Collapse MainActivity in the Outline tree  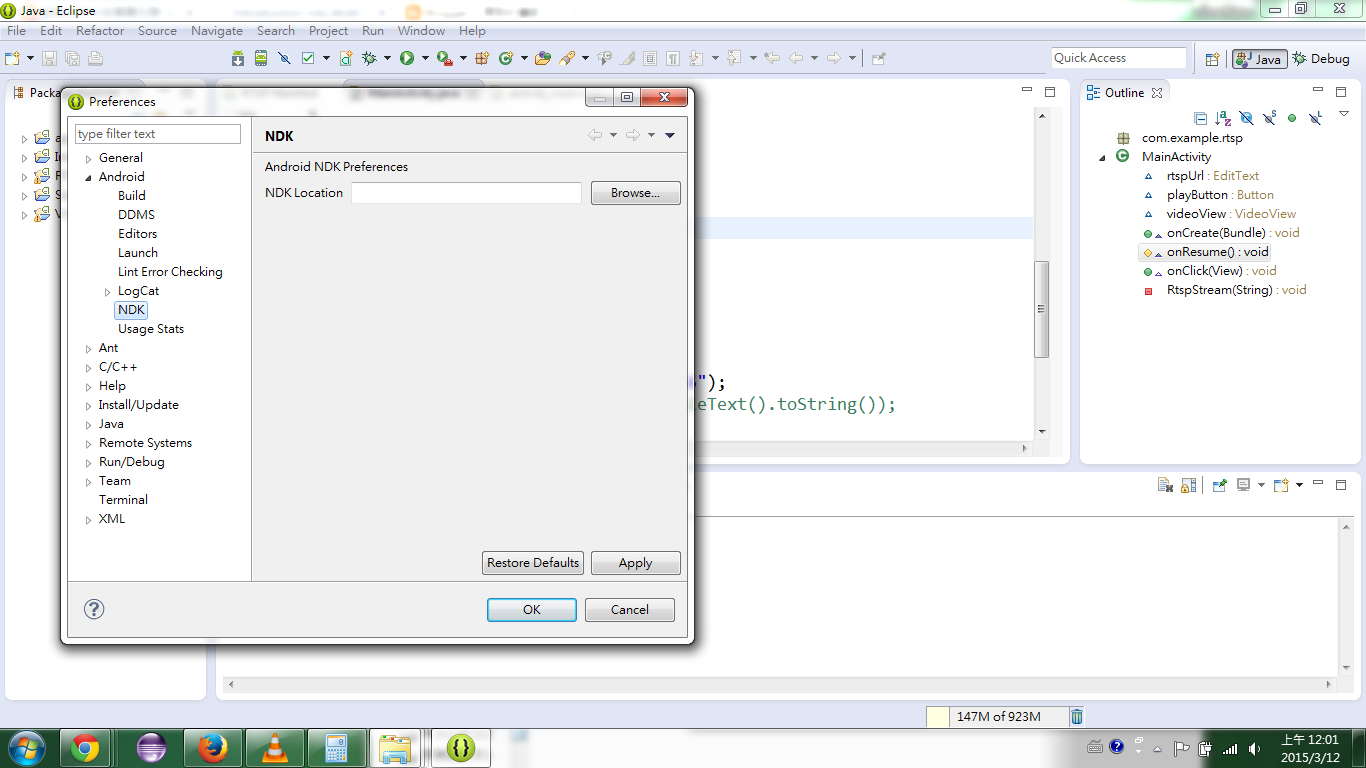coord(1102,157)
